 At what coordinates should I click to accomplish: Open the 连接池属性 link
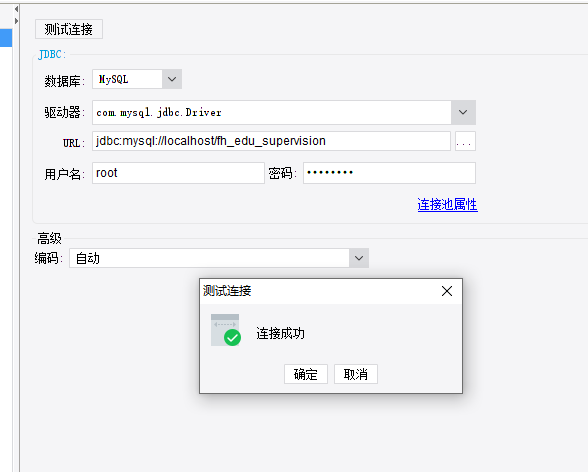coord(447,205)
